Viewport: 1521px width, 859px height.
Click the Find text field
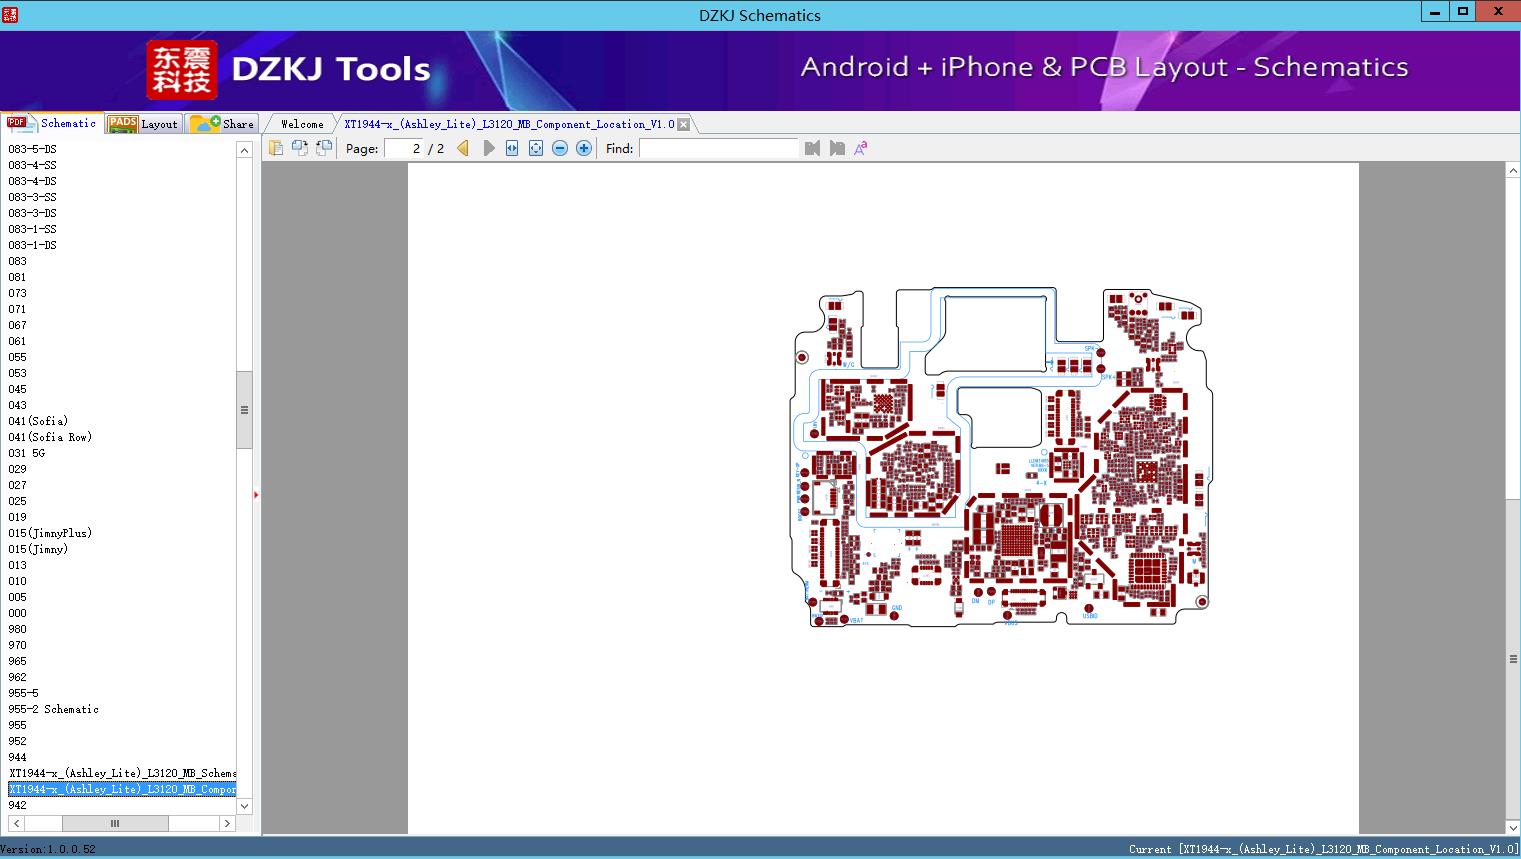pos(719,148)
